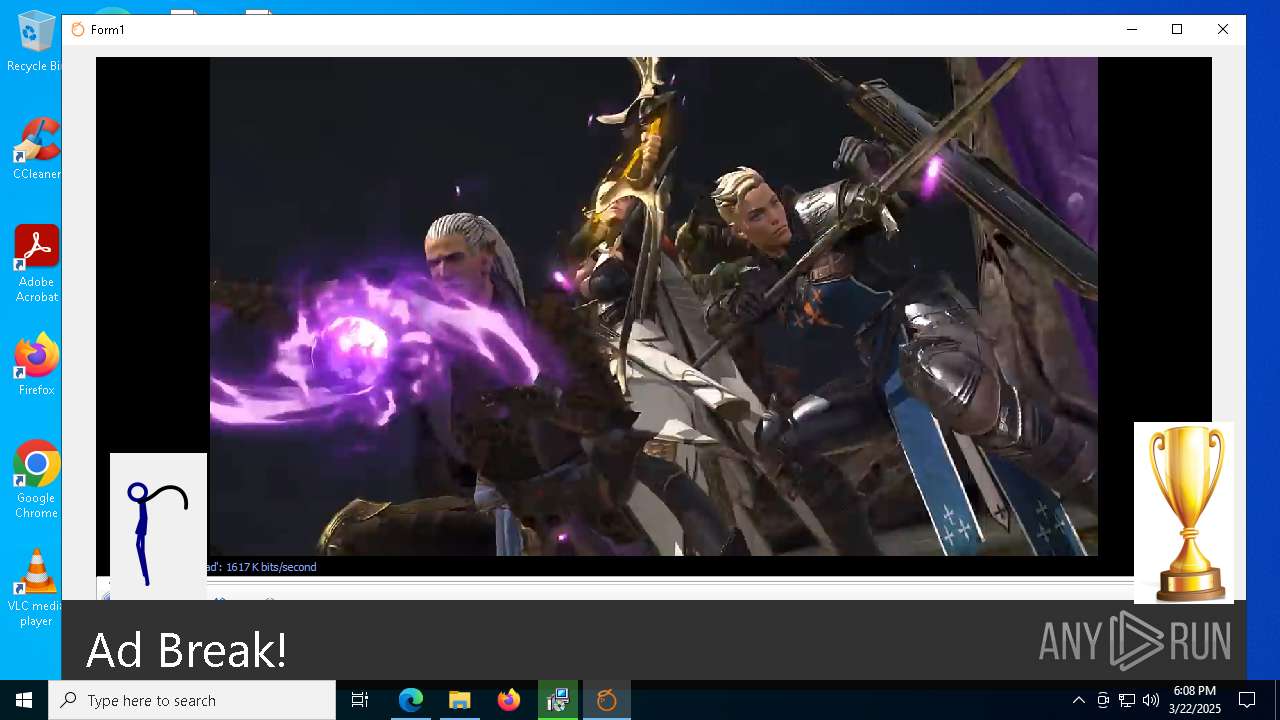Viewport: 1280px width, 720px height.
Task: Click the Meet Now camera tray icon
Action: [1103, 700]
